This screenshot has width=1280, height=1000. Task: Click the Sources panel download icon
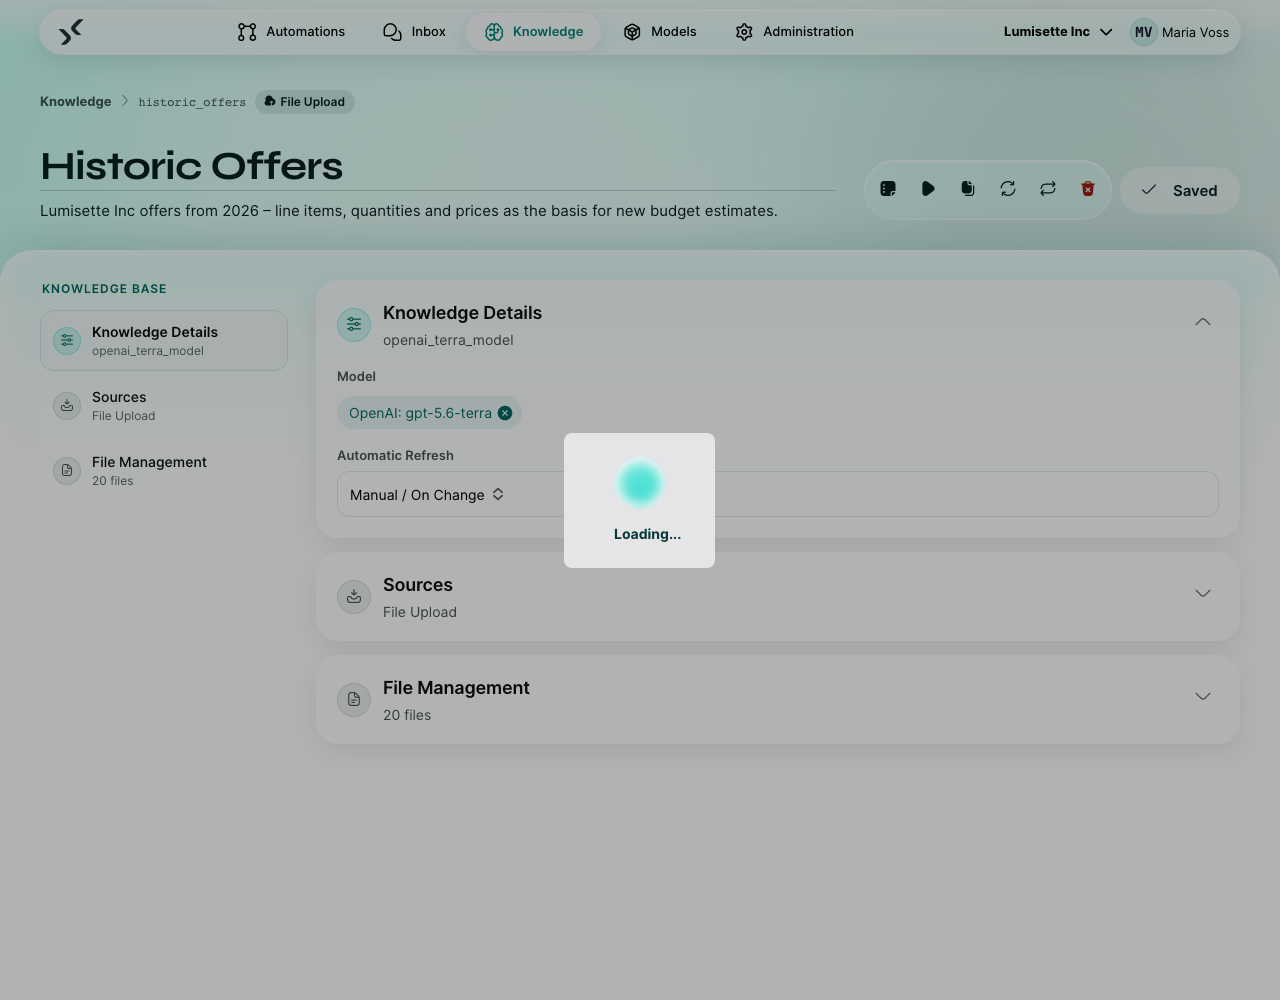(x=354, y=597)
